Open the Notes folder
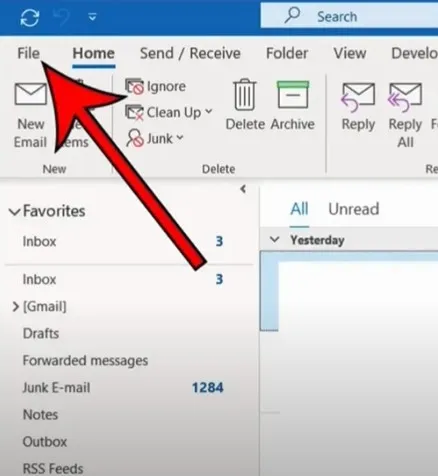Viewport: 438px width, 476px height. [x=40, y=415]
